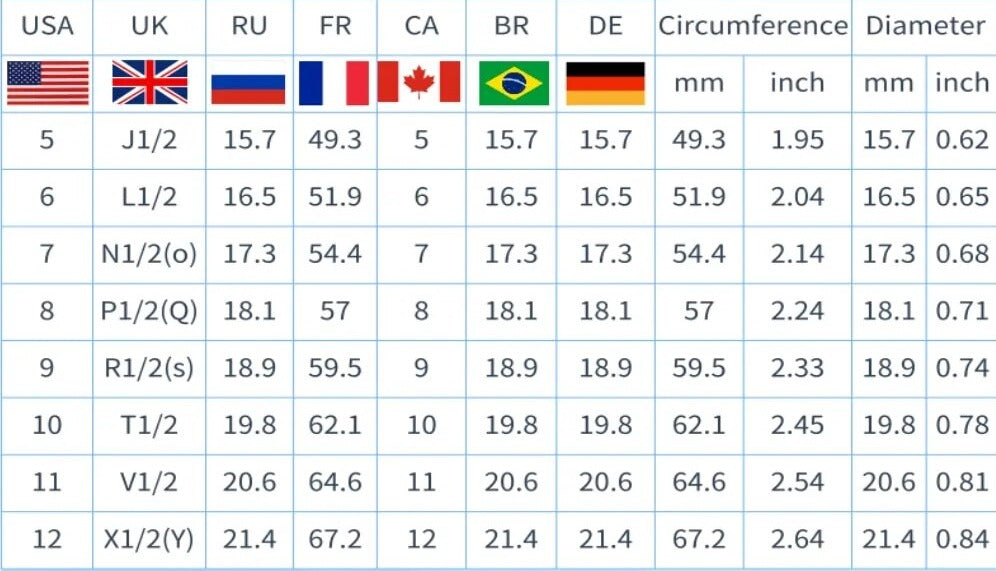
Task: Click the Circumference column header
Action: 752,26
